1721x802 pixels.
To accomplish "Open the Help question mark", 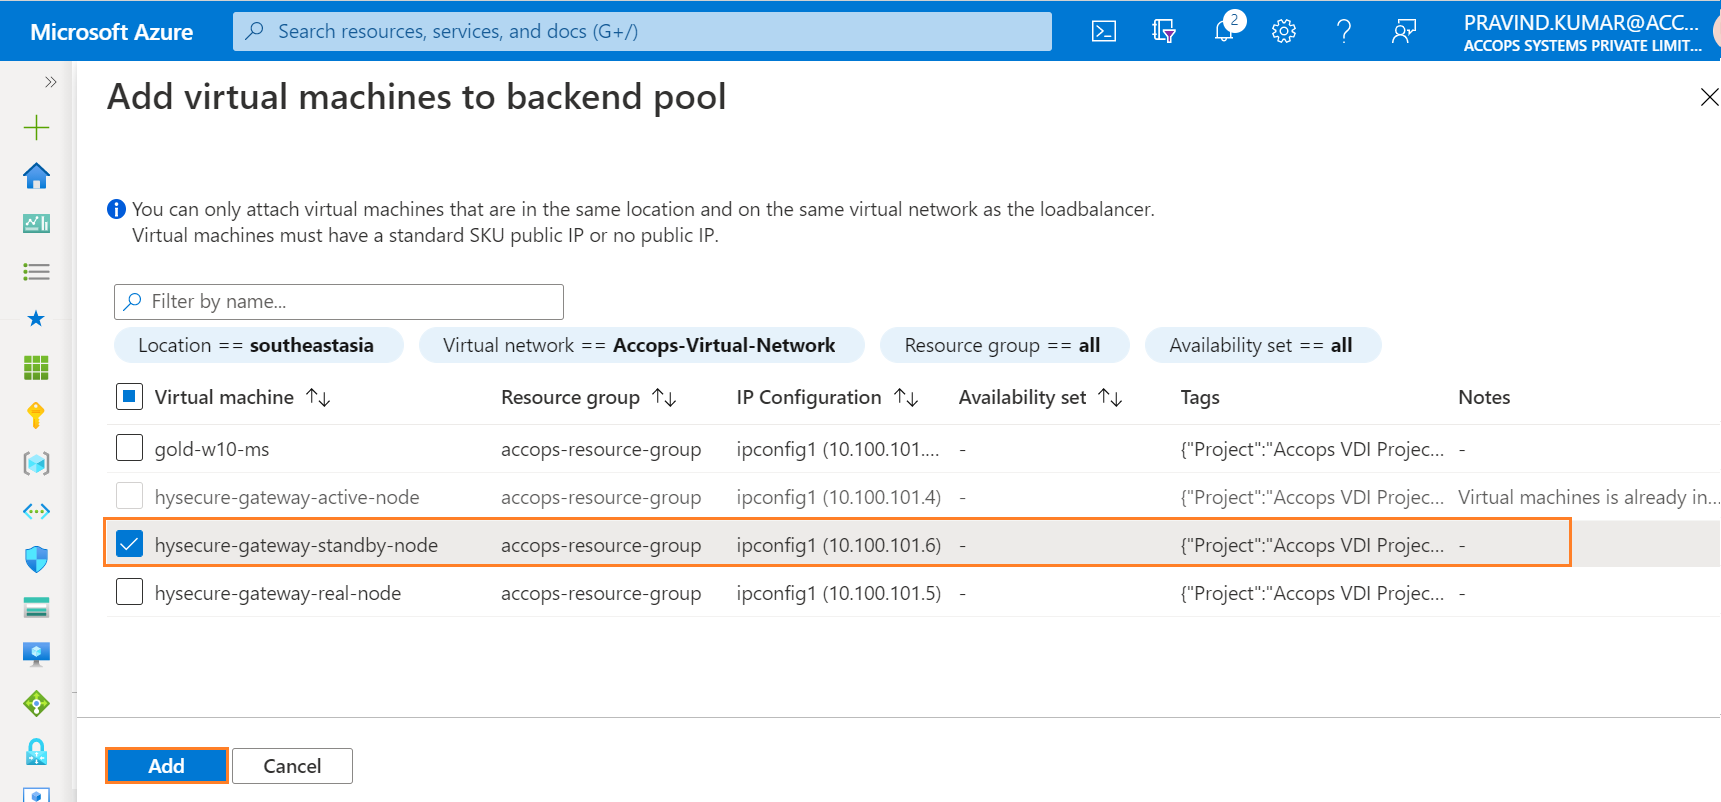I will 1344,31.
